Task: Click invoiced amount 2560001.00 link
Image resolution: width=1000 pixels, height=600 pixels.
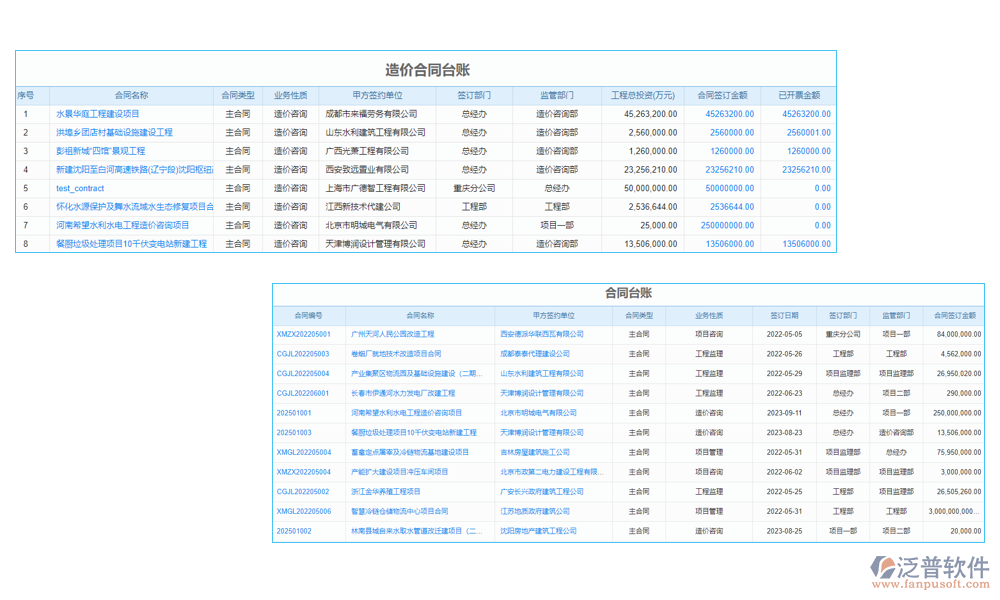Action: tap(808, 132)
